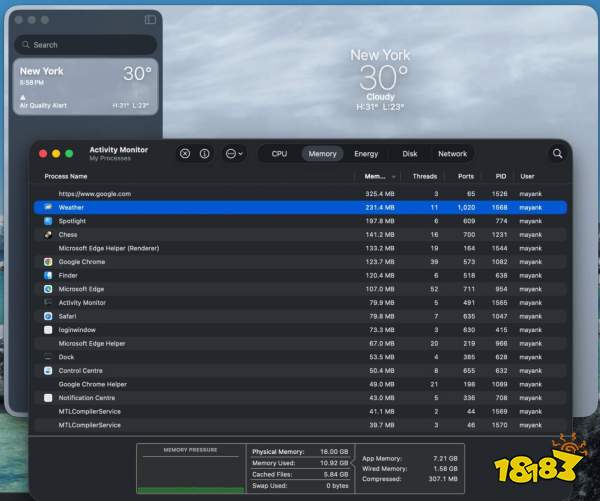
Task: Click the large New York heading
Action: (x=380, y=55)
